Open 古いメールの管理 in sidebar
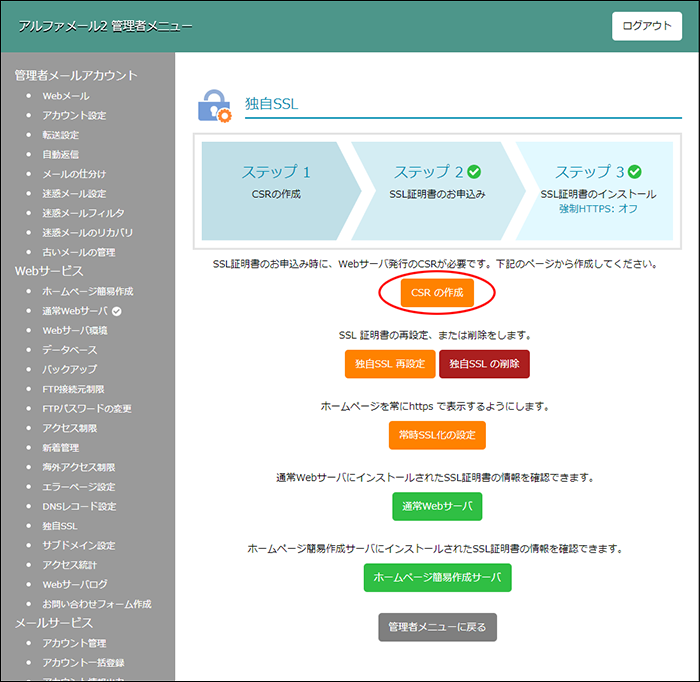 tap(79, 252)
